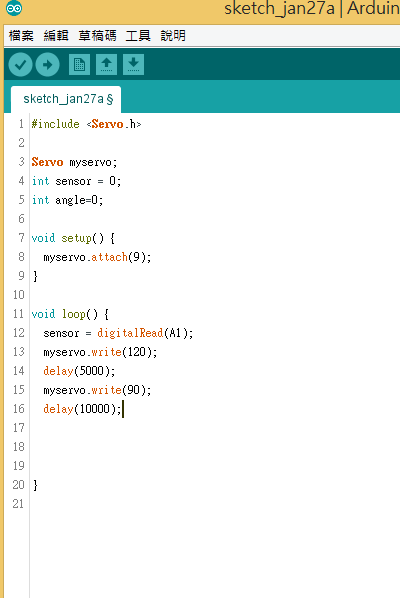The height and width of the screenshot is (598, 400).
Task: Click the digitalRead(A1) code line
Action: pos(118,333)
